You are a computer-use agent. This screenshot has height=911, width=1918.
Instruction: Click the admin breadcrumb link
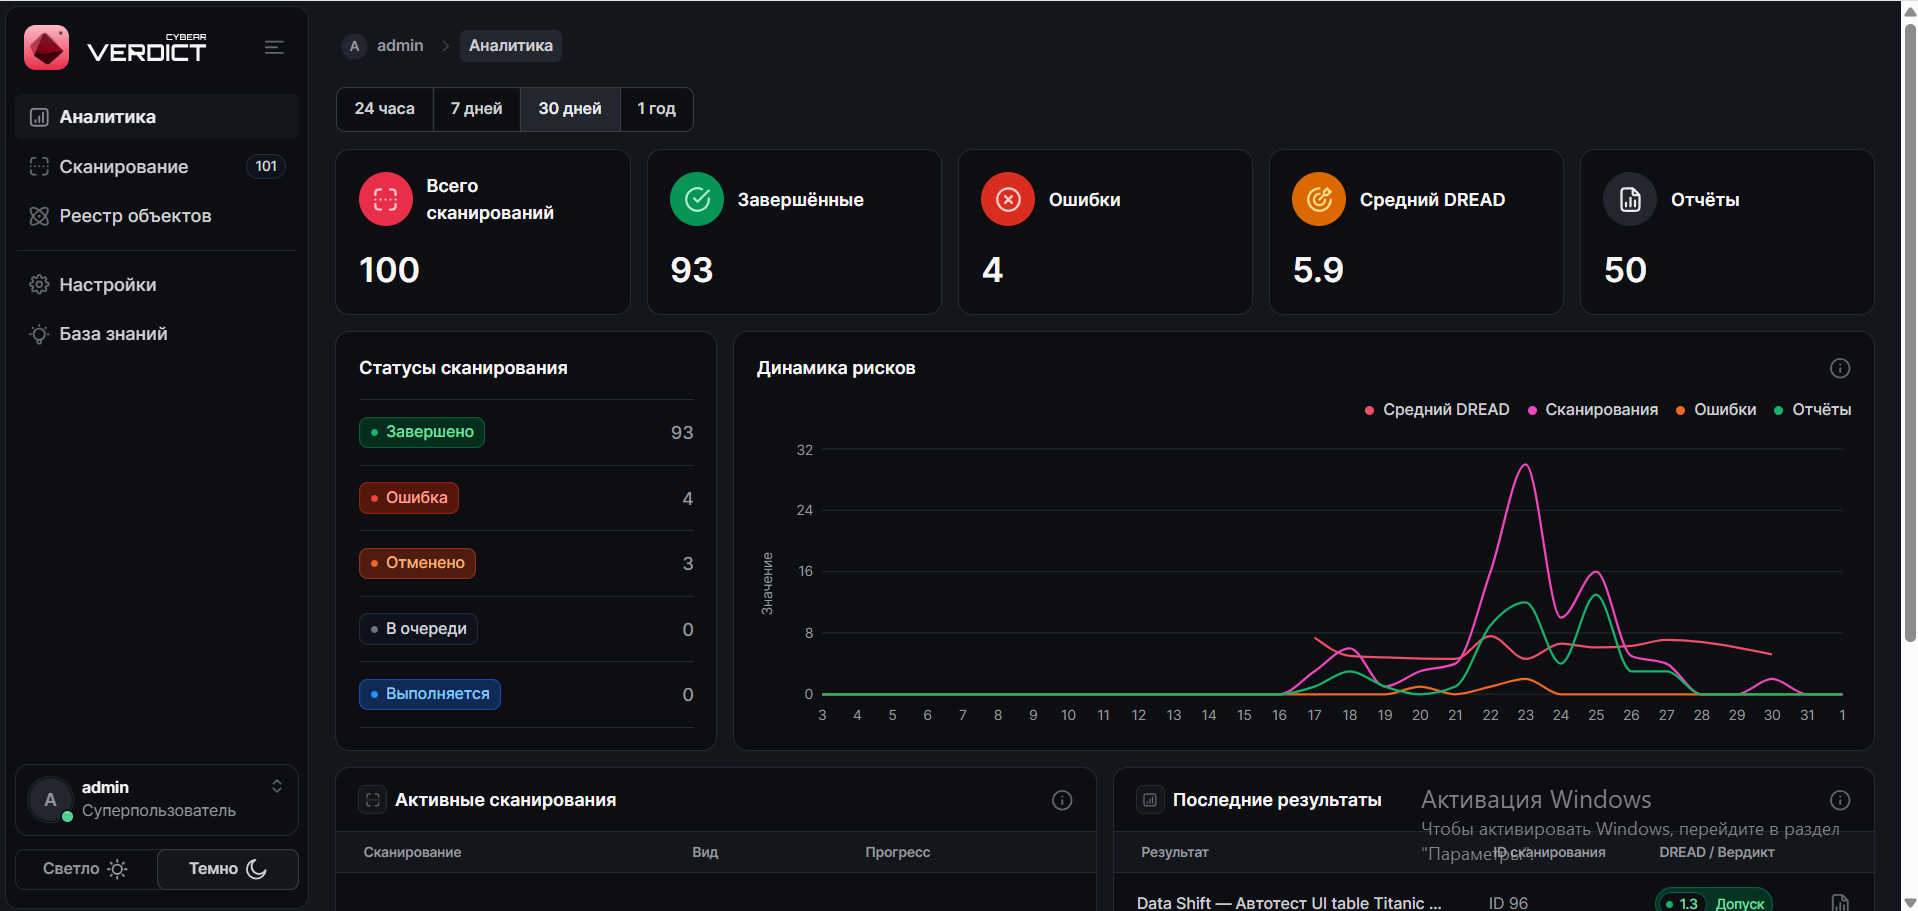pyautogui.click(x=400, y=46)
